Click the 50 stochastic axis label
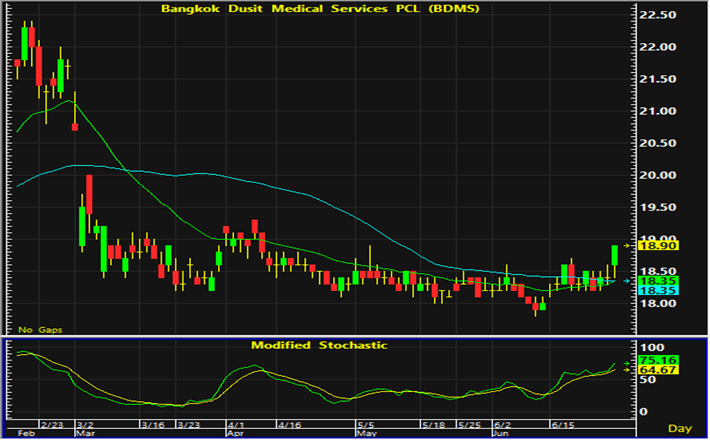The width and height of the screenshot is (710, 440). click(647, 379)
